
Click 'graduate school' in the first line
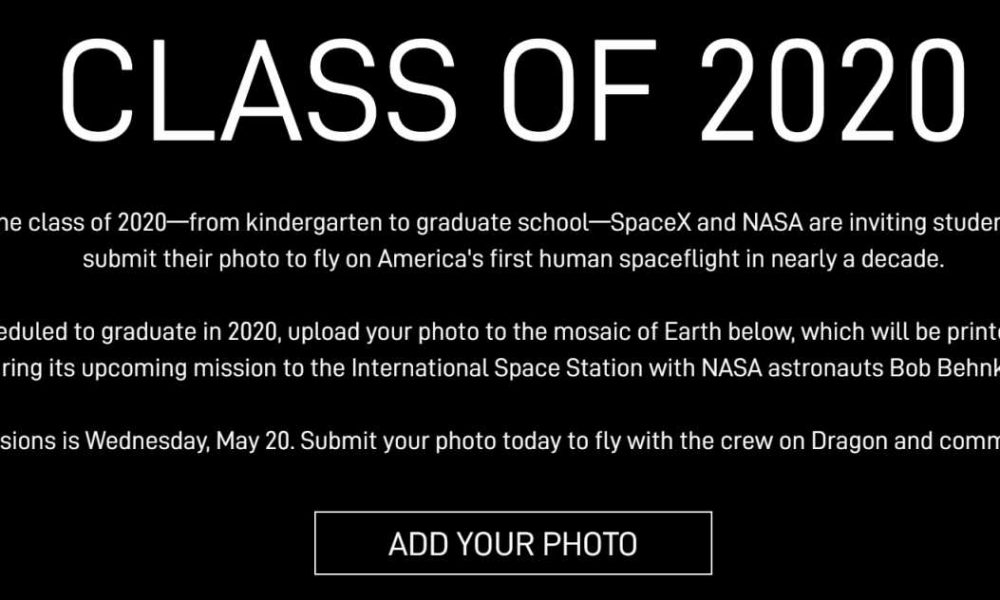coord(503,224)
